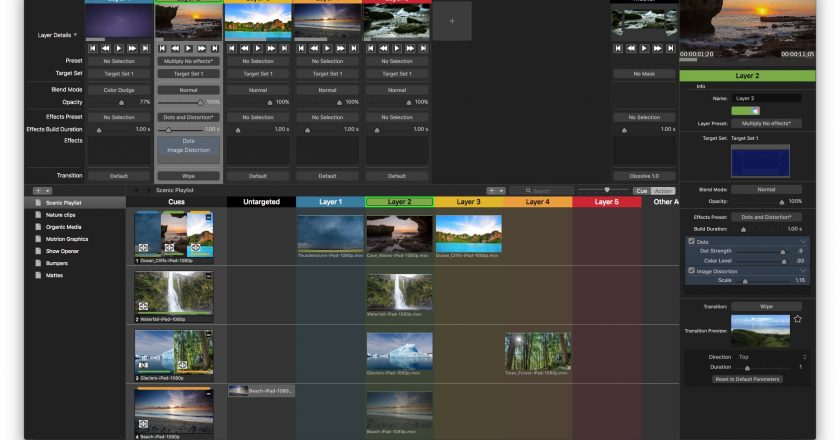This screenshot has width=840, height=440.
Task: Play the third layer column
Action: pyautogui.click(x=258, y=48)
